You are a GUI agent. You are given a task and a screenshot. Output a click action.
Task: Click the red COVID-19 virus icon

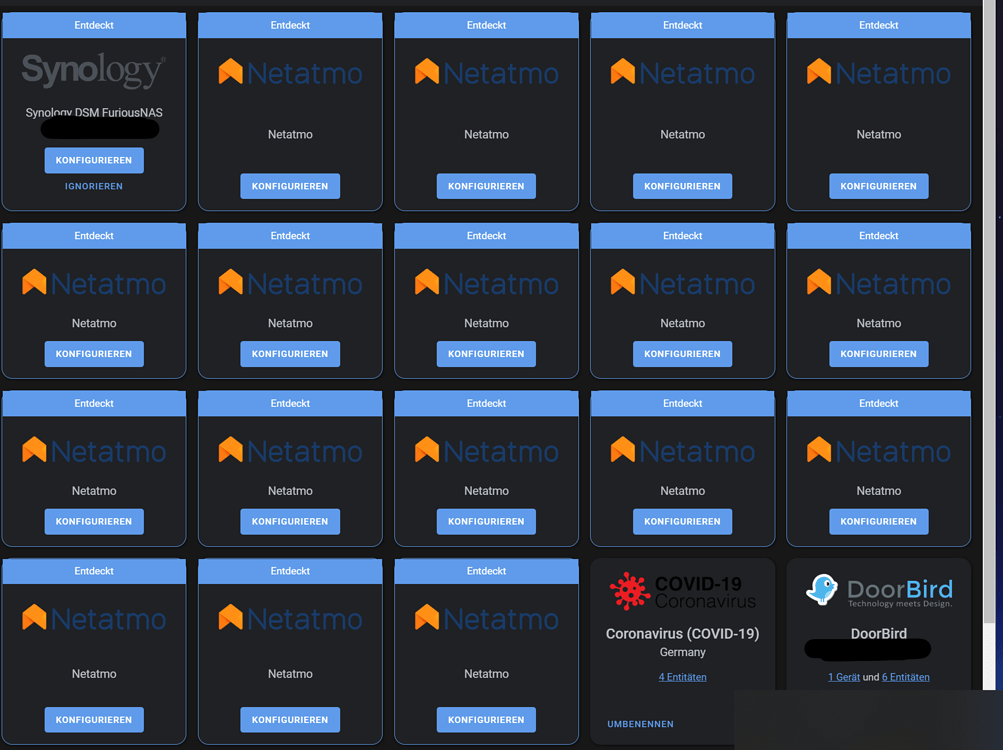tap(630, 591)
